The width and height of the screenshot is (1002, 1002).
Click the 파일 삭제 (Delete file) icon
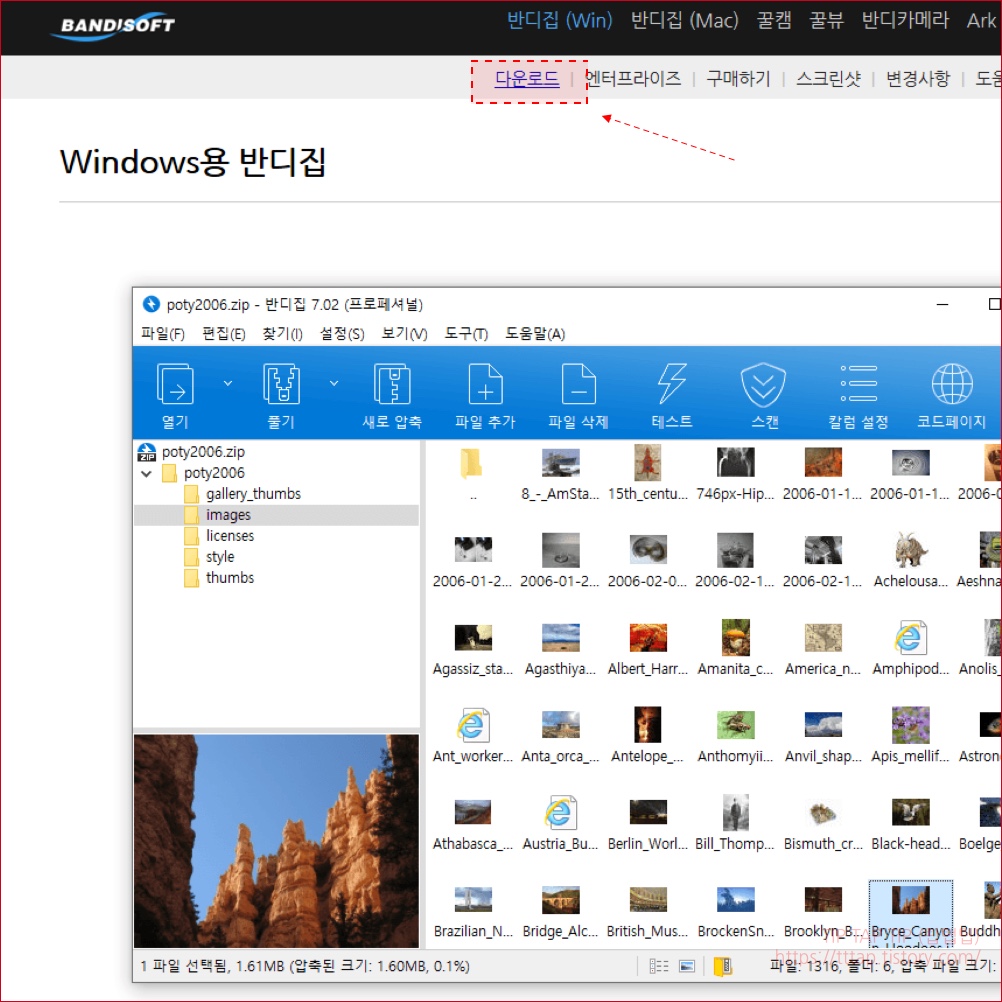pyautogui.click(x=578, y=385)
